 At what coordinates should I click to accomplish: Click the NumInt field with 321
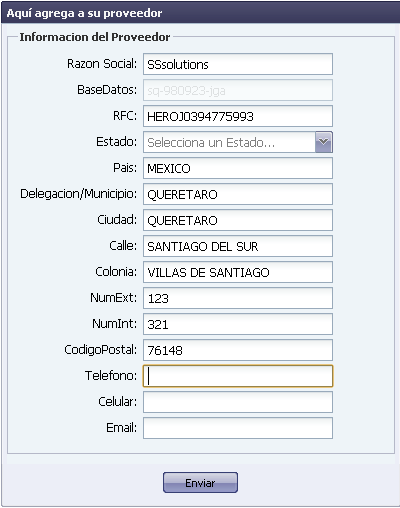pos(238,324)
